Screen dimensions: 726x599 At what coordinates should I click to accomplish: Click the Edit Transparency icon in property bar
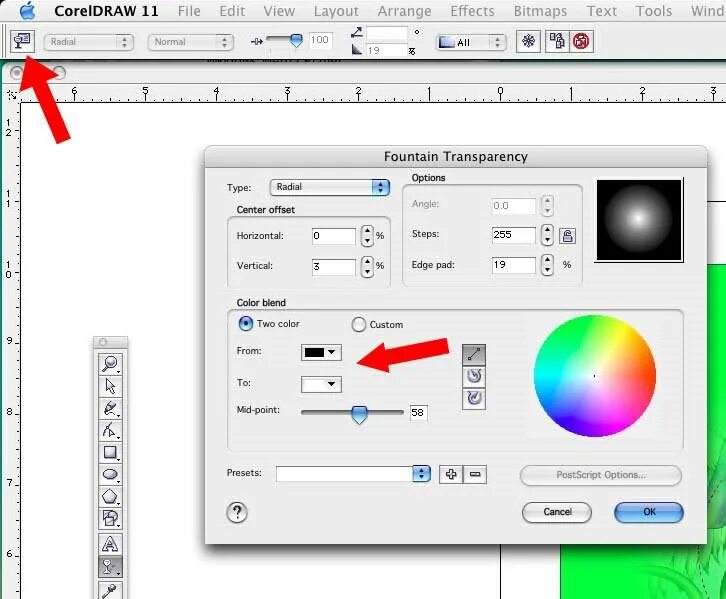coord(22,41)
